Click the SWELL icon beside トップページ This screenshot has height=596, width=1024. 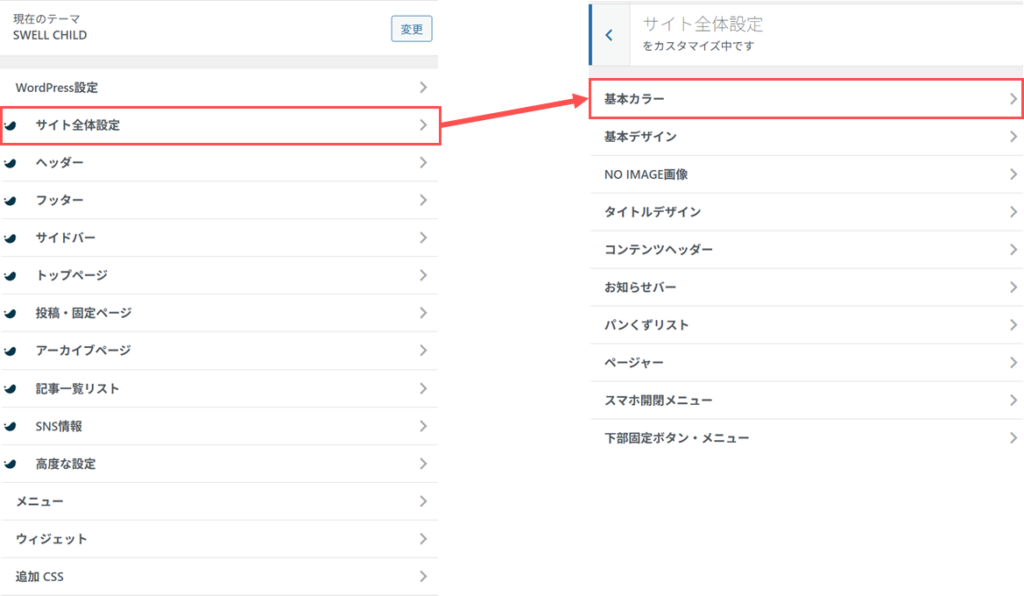click(10, 276)
